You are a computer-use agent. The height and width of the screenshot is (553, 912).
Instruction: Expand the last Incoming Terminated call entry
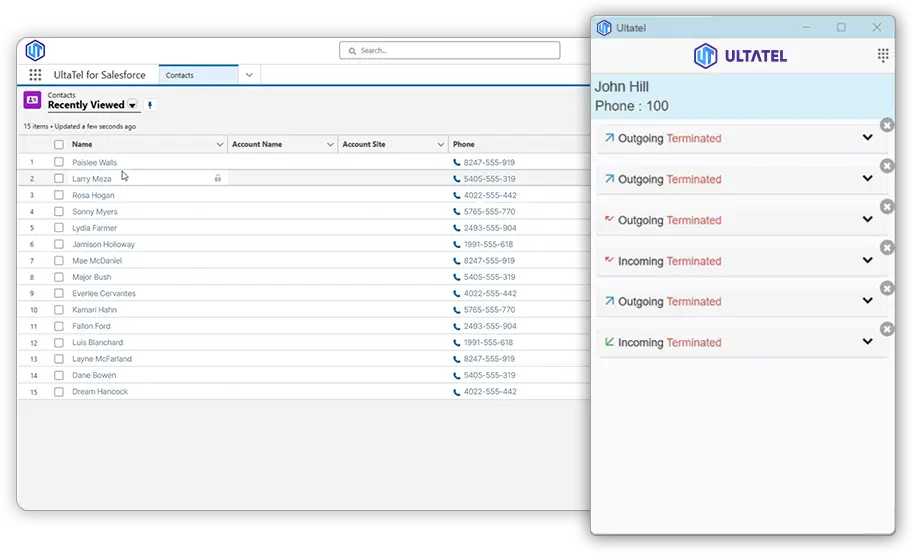[x=867, y=342]
